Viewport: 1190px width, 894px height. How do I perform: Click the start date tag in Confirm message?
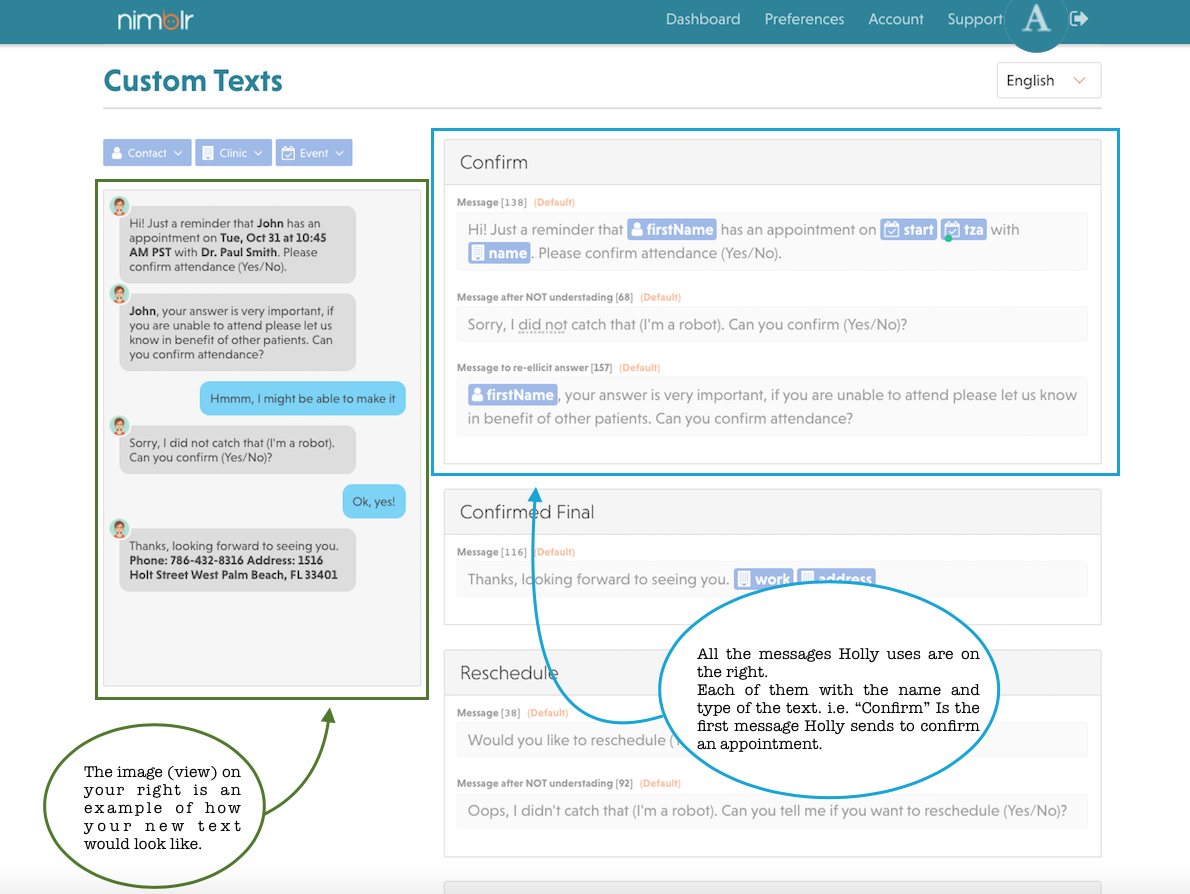[x=908, y=229]
